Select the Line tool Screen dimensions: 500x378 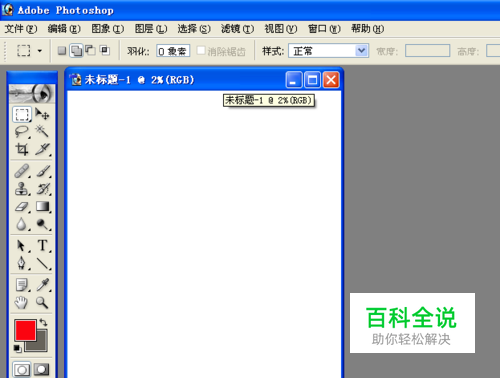(42, 263)
